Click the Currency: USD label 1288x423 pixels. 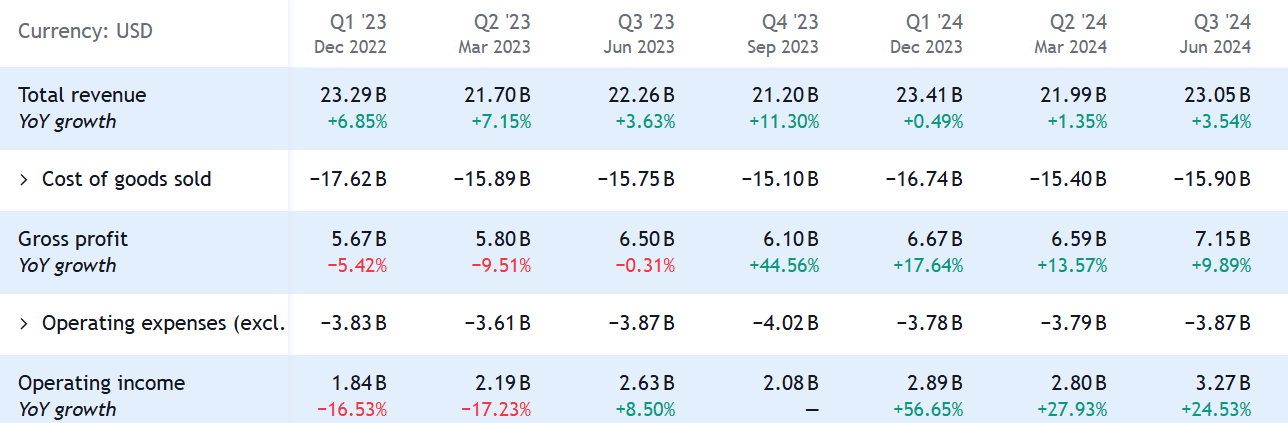click(x=84, y=30)
